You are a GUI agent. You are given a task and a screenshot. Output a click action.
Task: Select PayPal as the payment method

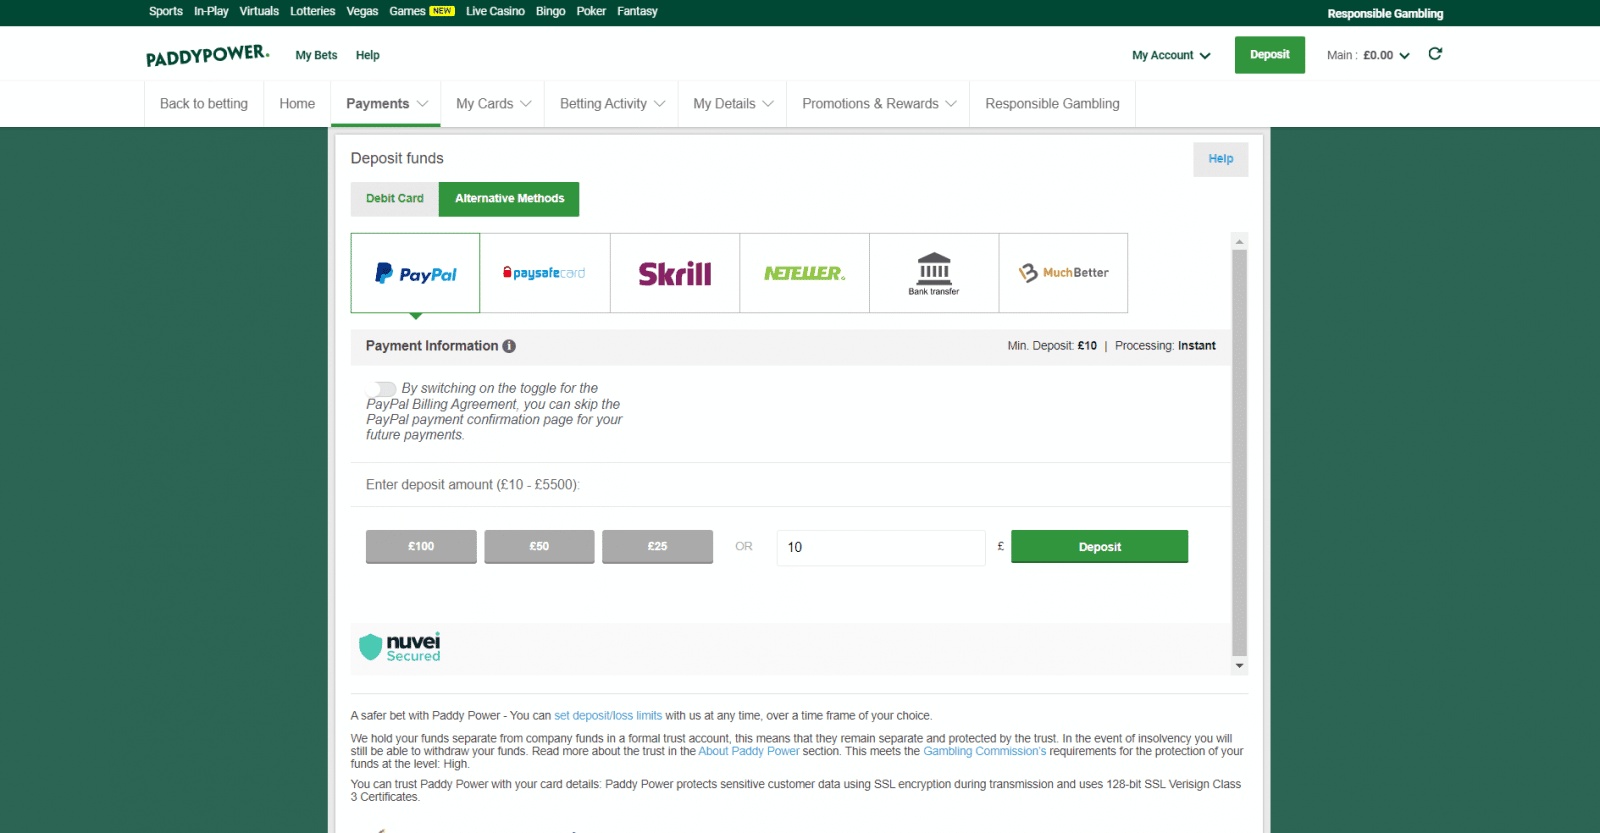click(415, 273)
